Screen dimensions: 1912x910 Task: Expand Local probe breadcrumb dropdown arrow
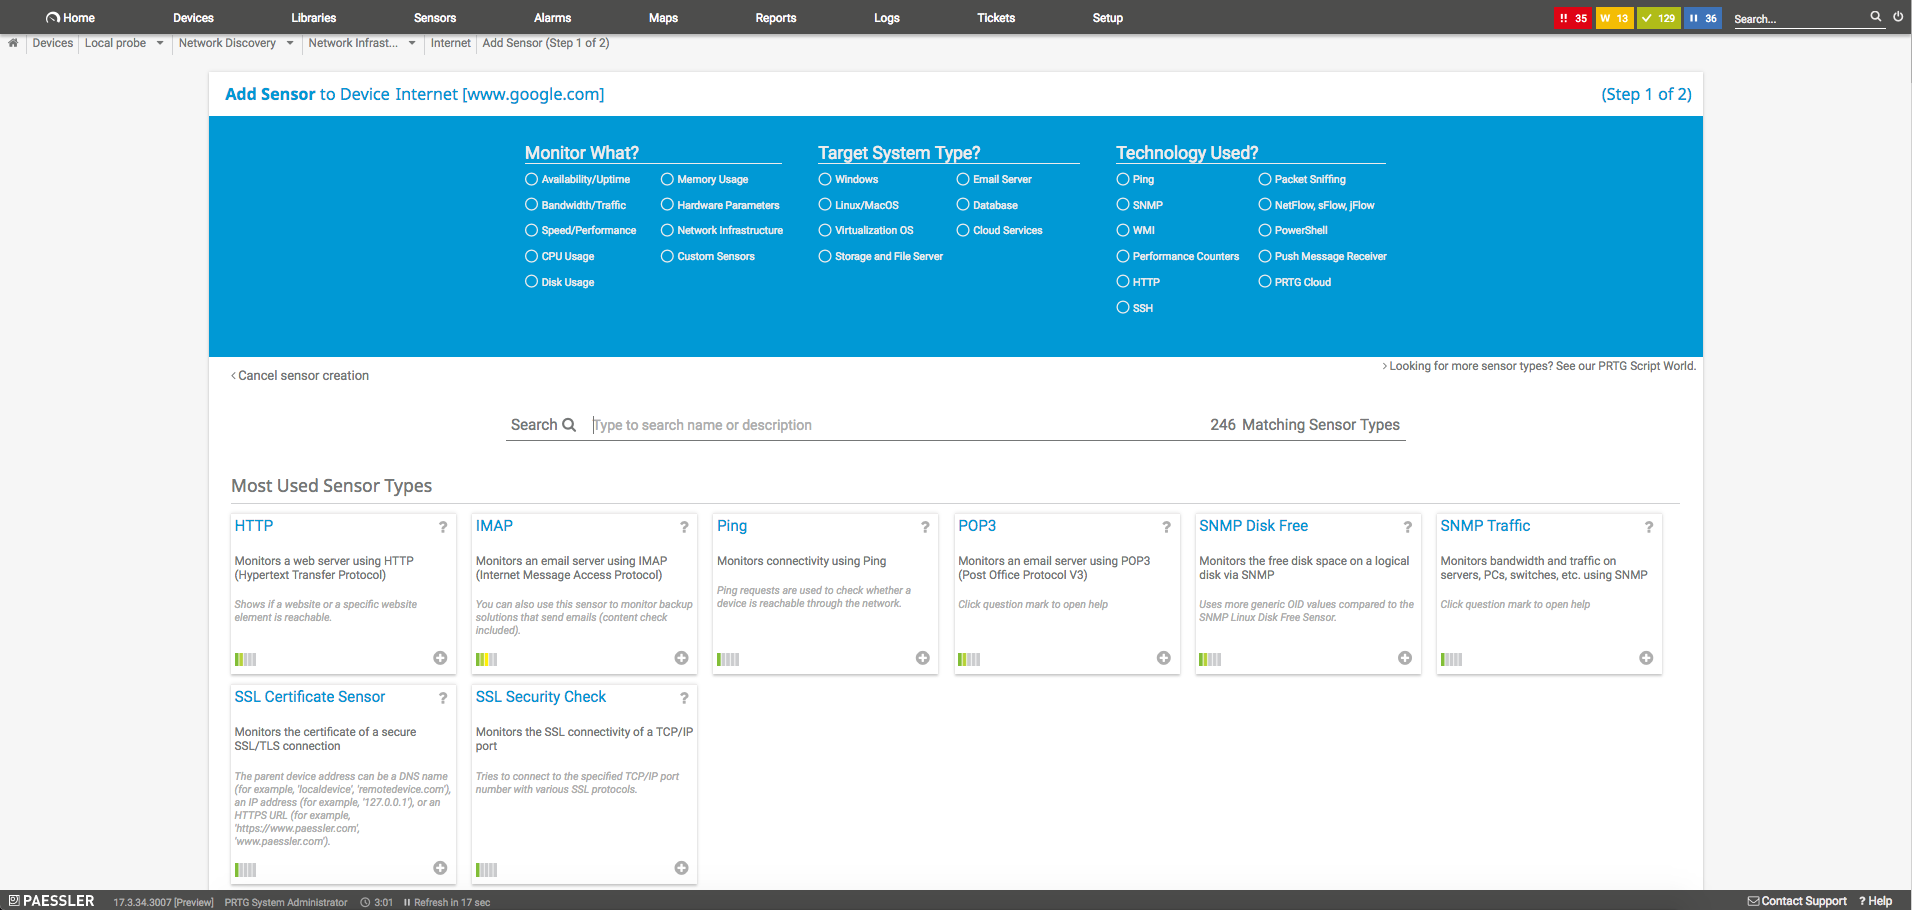[160, 43]
